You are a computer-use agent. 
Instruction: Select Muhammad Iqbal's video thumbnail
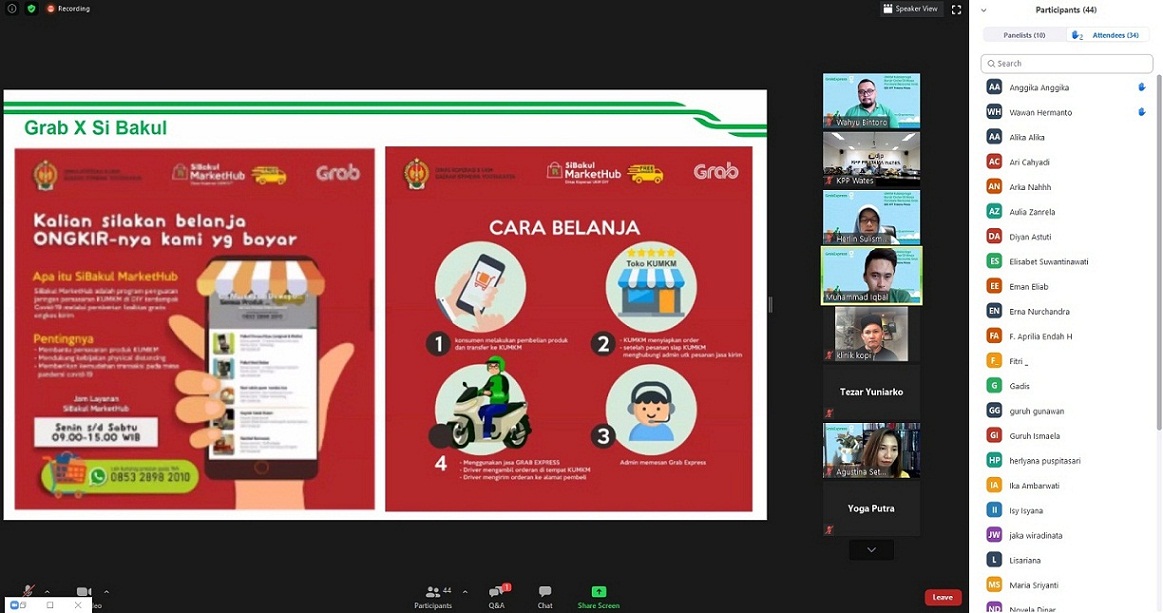(871, 275)
